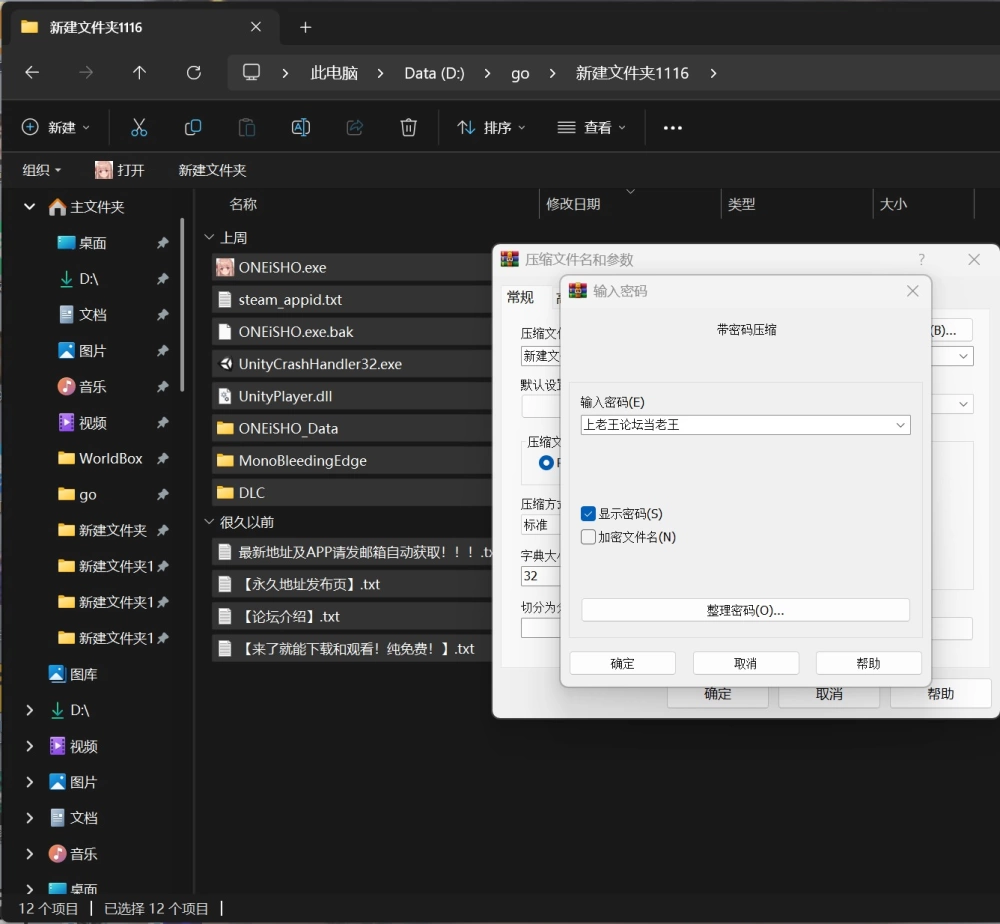Go forward with the right arrow
1000x924 pixels.
(85, 73)
